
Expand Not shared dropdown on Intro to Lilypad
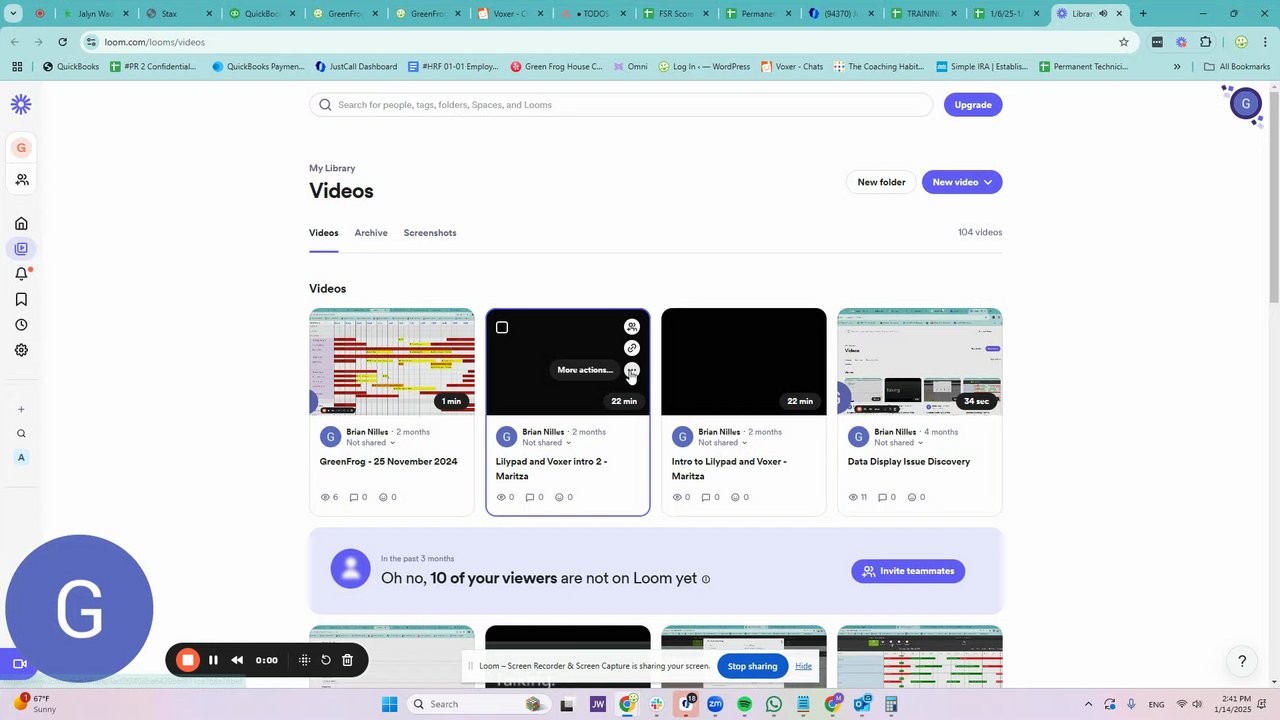(744, 443)
